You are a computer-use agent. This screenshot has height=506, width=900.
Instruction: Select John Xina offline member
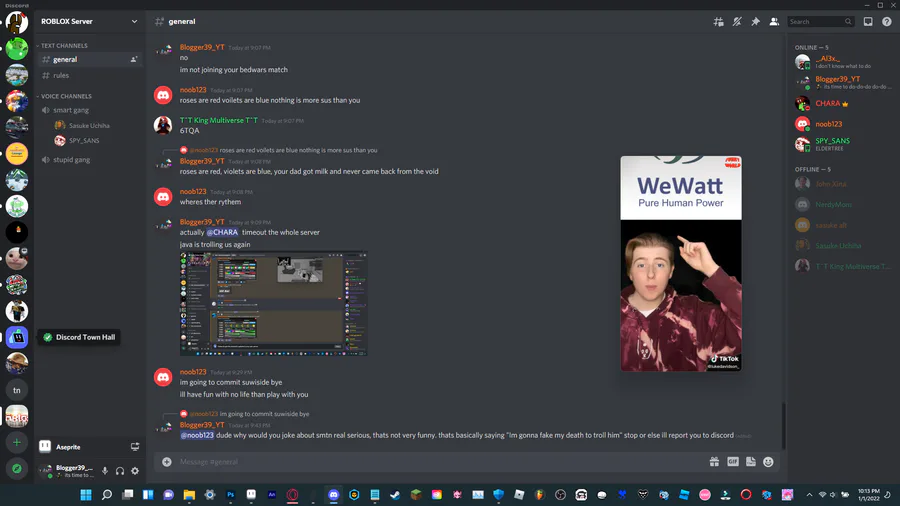point(844,184)
